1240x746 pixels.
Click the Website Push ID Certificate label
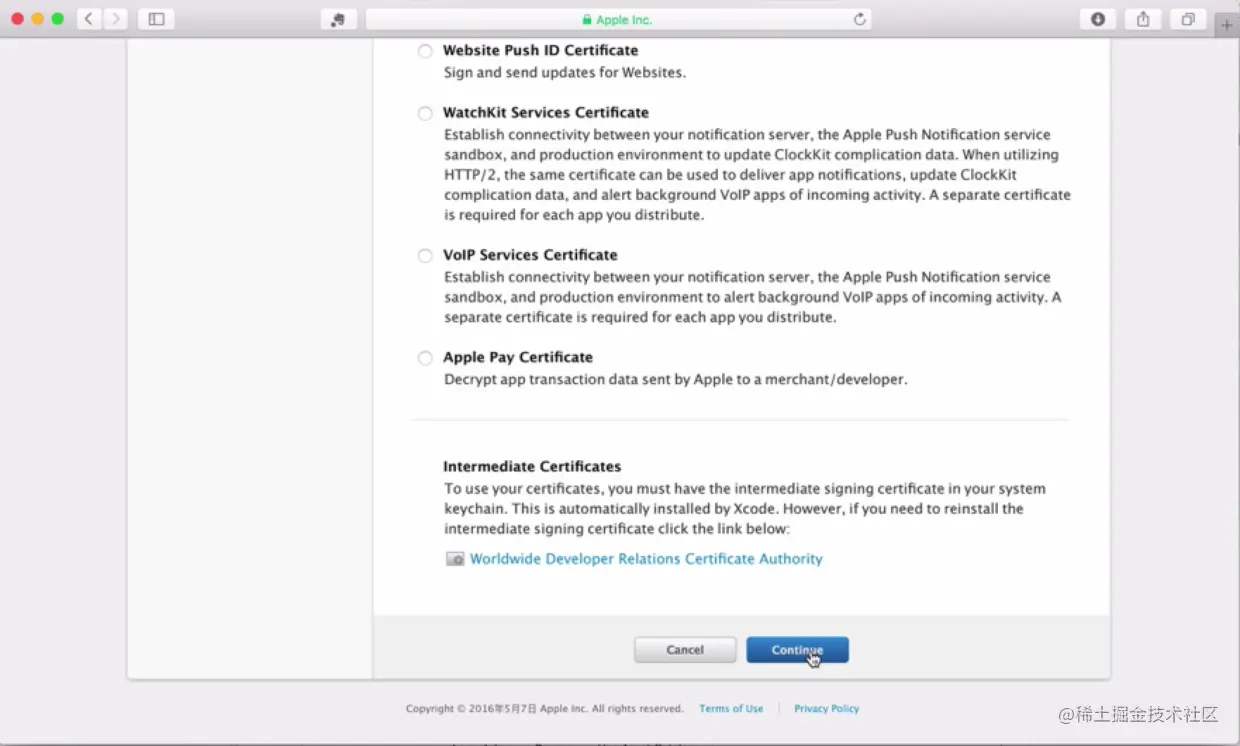click(540, 50)
